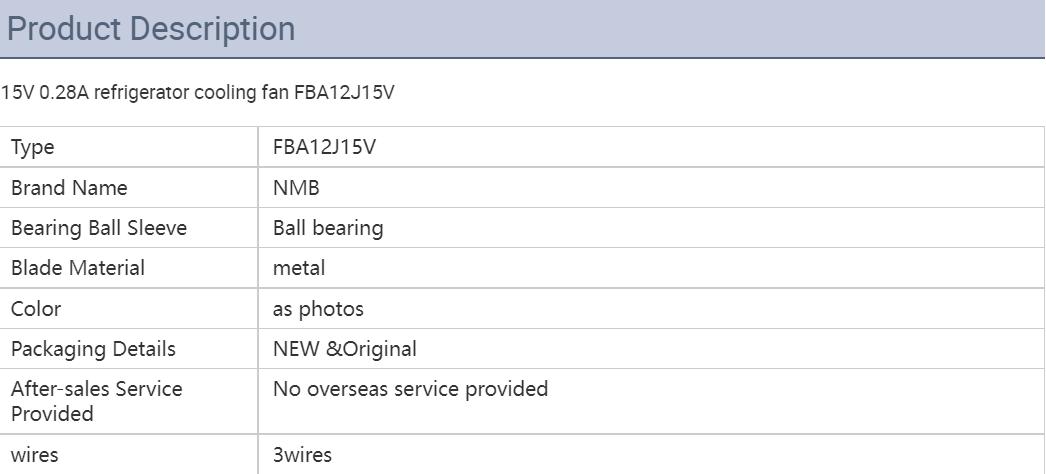Click the 'as photos' value cell
Image resolution: width=1046 pixels, height=474 pixels.
[x=318, y=309]
